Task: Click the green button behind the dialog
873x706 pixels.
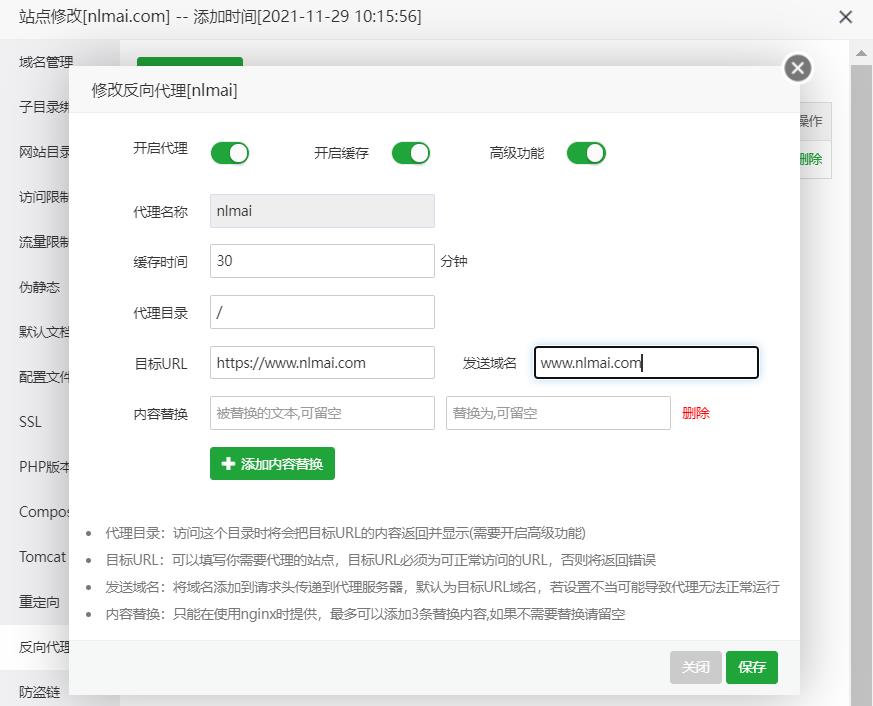Action: [190, 61]
